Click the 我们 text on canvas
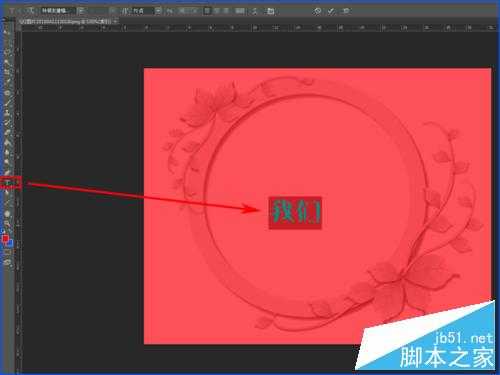 (295, 212)
